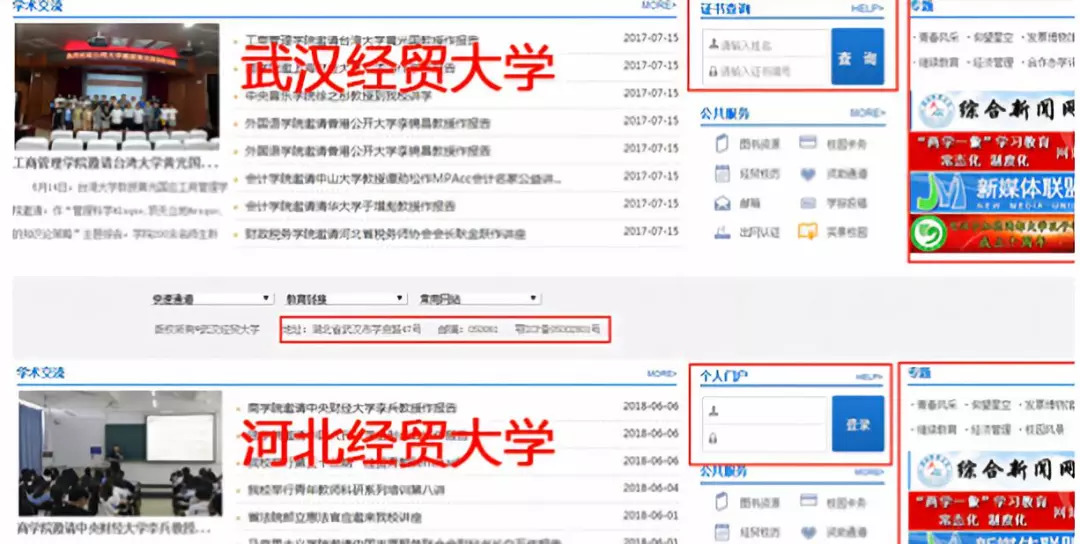Click the 登录 button in 个人门户
This screenshot has width=1080, height=544.
tap(858, 423)
